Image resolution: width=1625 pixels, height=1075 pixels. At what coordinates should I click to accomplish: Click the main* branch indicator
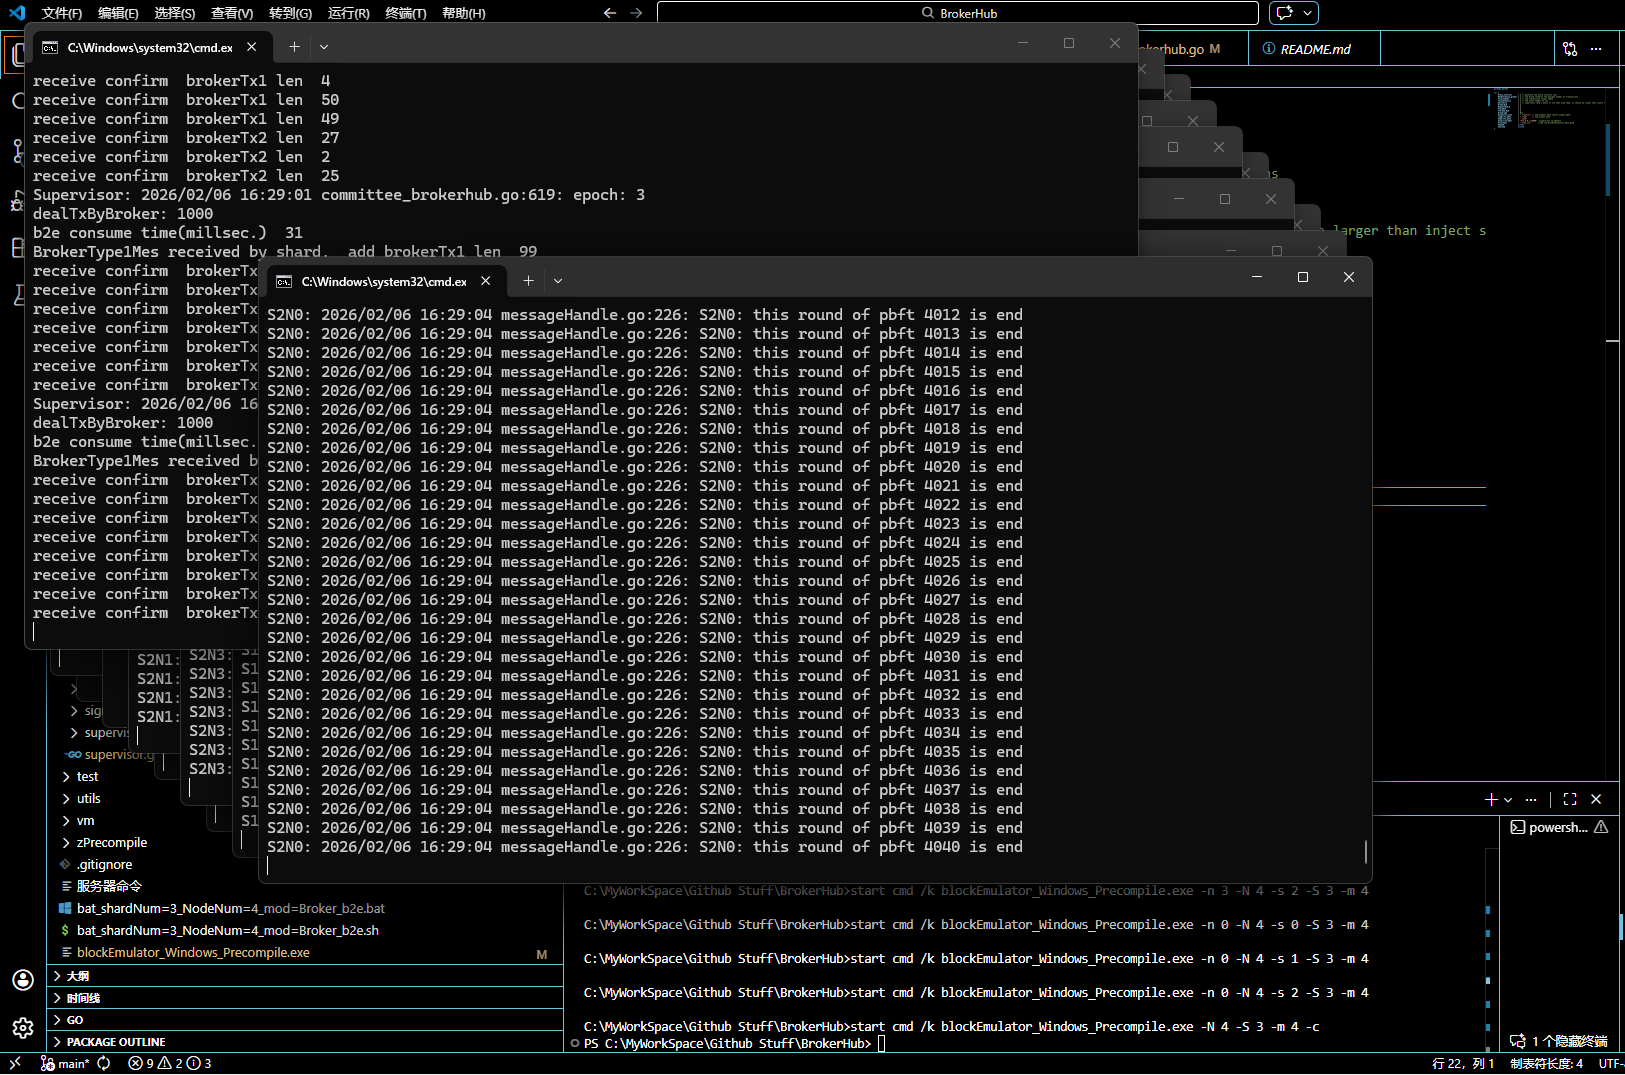tap(66, 1063)
